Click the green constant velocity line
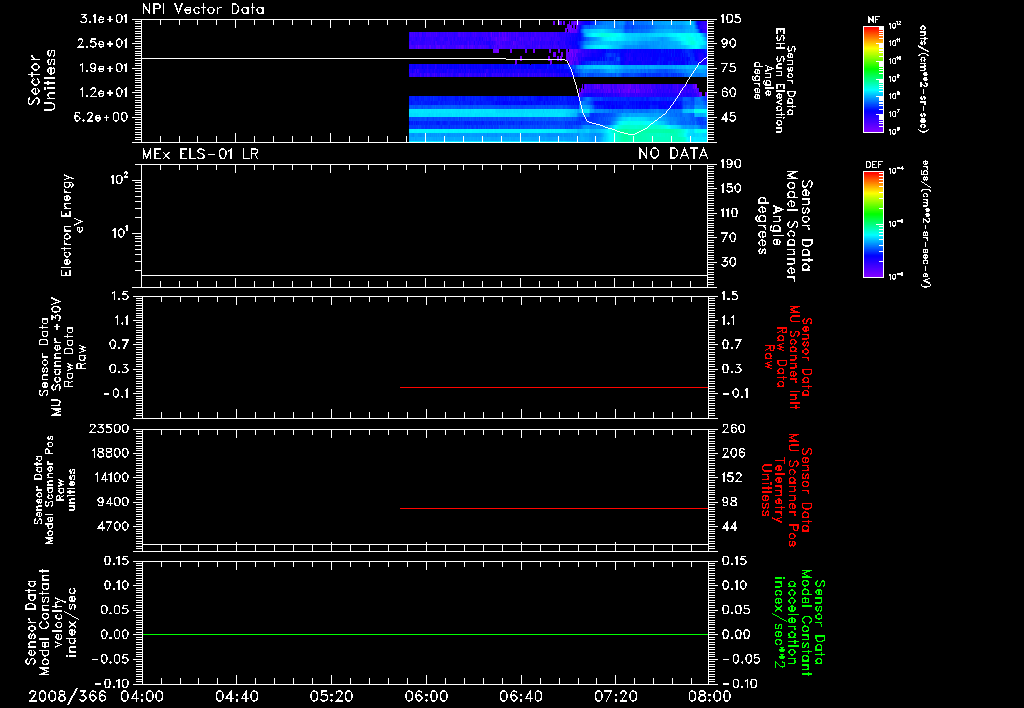Screen dimensions: 1024x708 pos(424,634)
